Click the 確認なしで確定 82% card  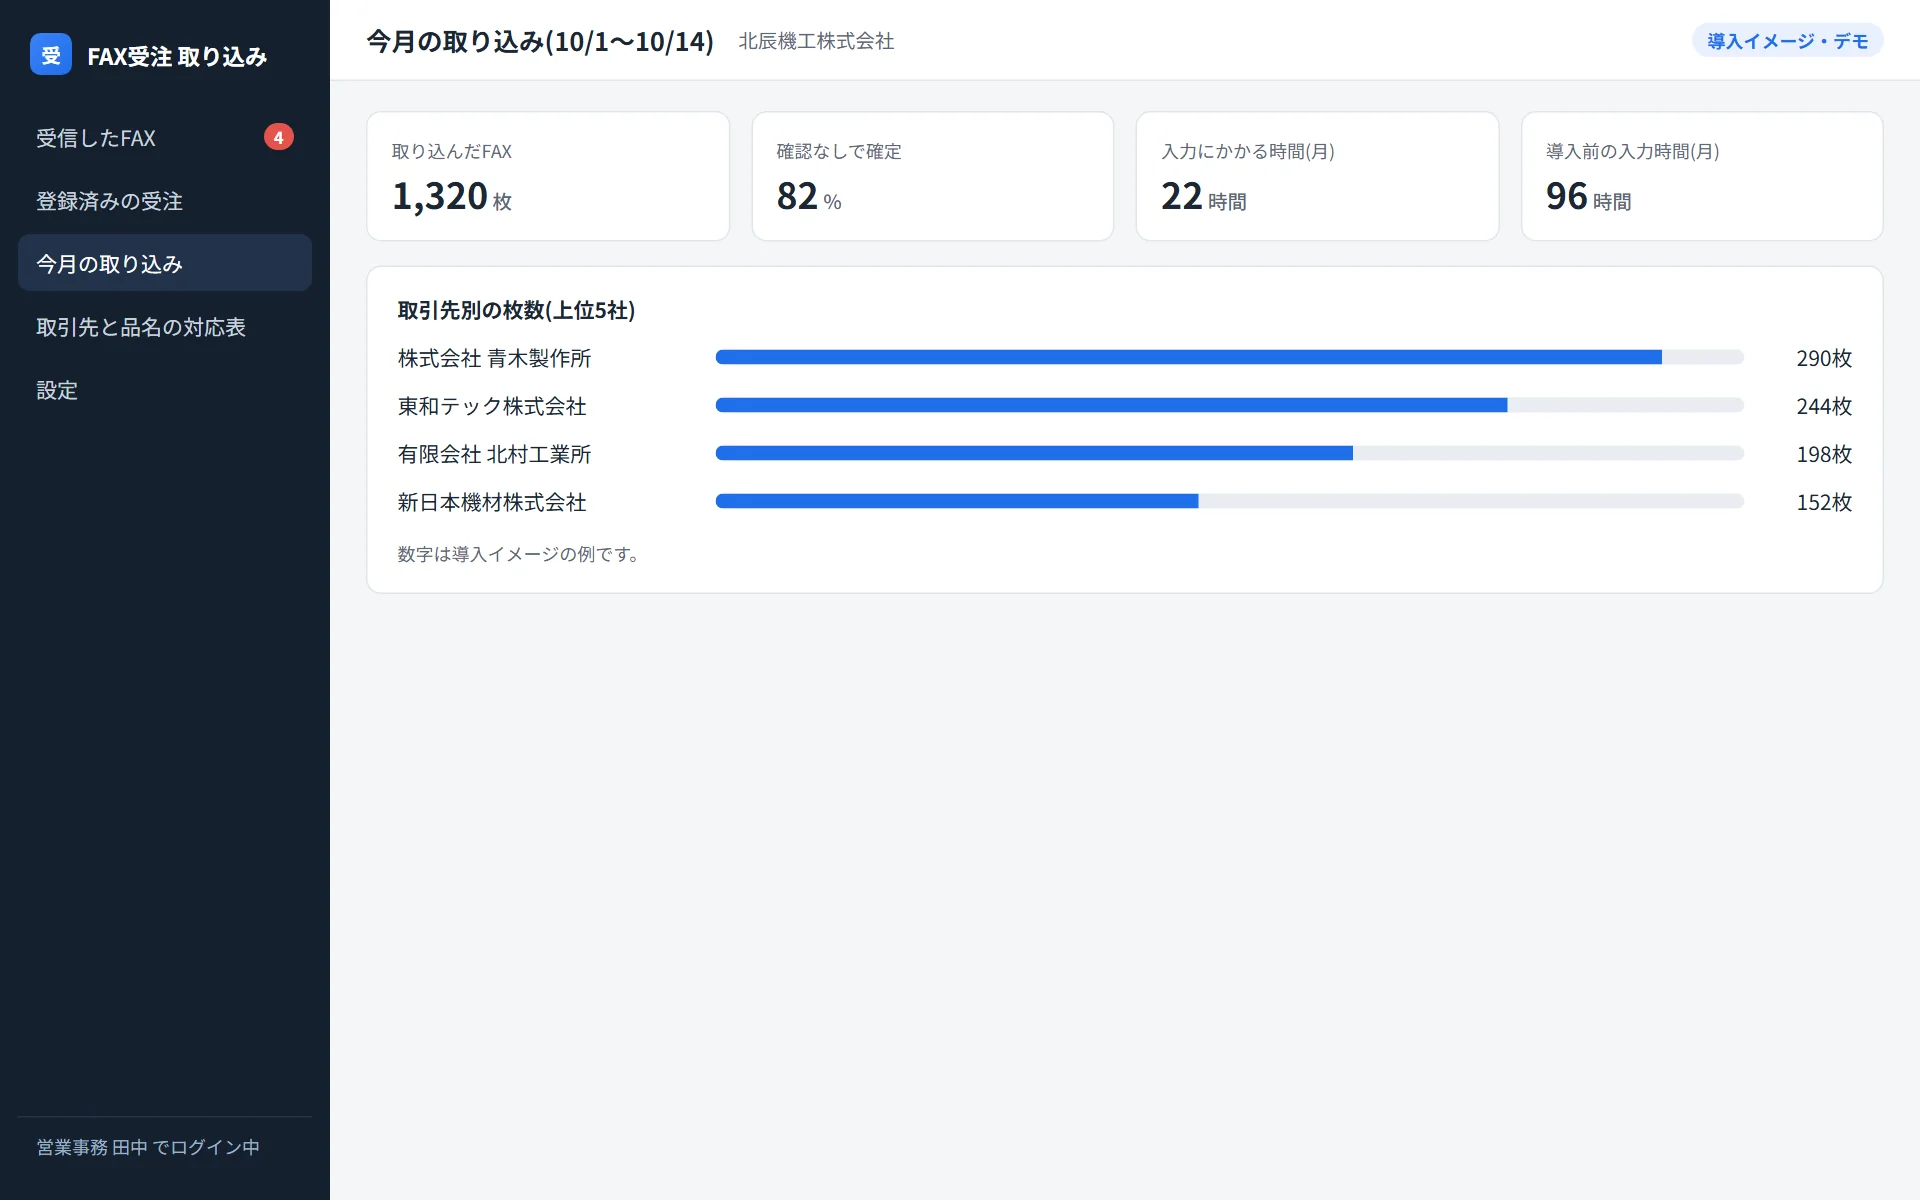pyautogui.click(x=932, y=176)
